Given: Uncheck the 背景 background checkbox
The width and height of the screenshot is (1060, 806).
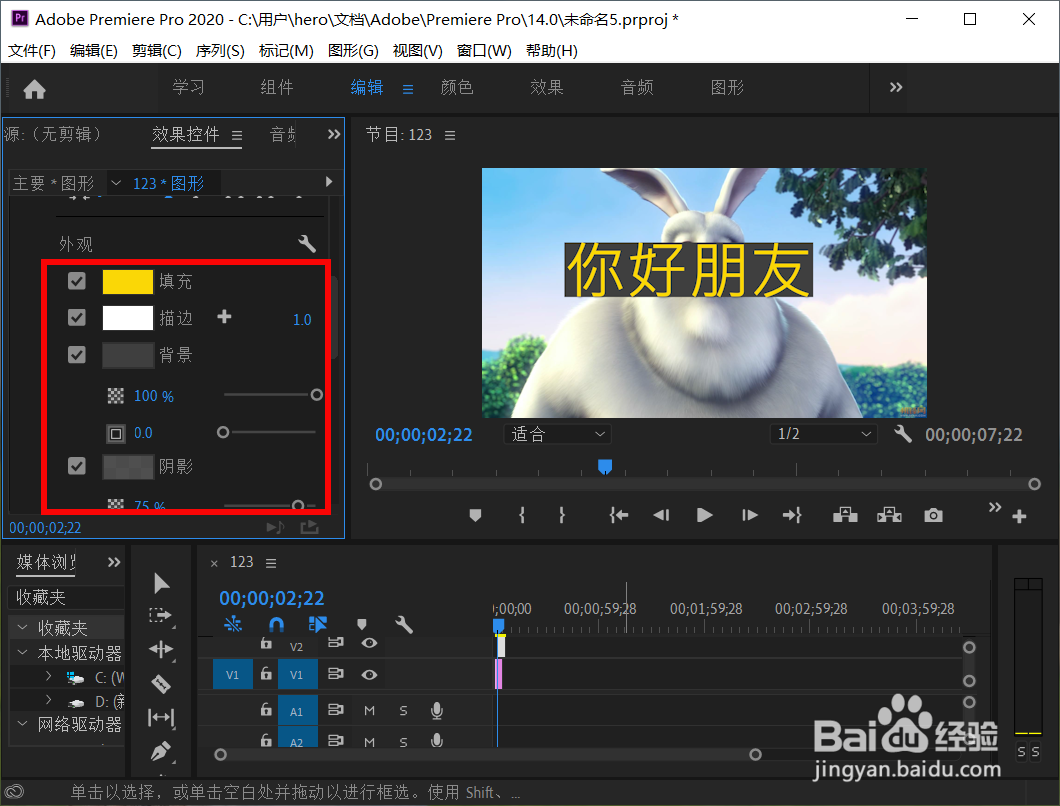Looking at the screenshot, I should [77, 354].
